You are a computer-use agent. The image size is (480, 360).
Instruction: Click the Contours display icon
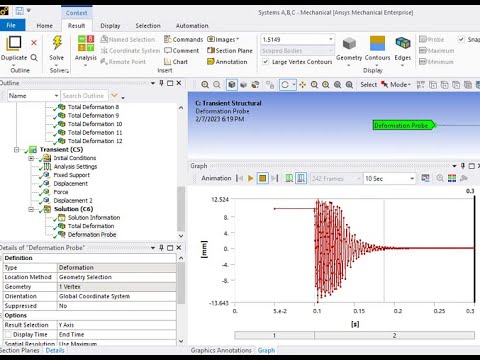377,43
